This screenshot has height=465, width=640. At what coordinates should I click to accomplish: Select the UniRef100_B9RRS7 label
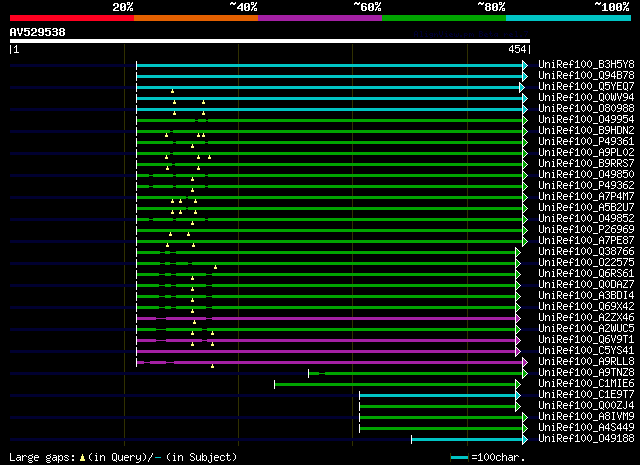pyautogui.click(x=586, y=164)
